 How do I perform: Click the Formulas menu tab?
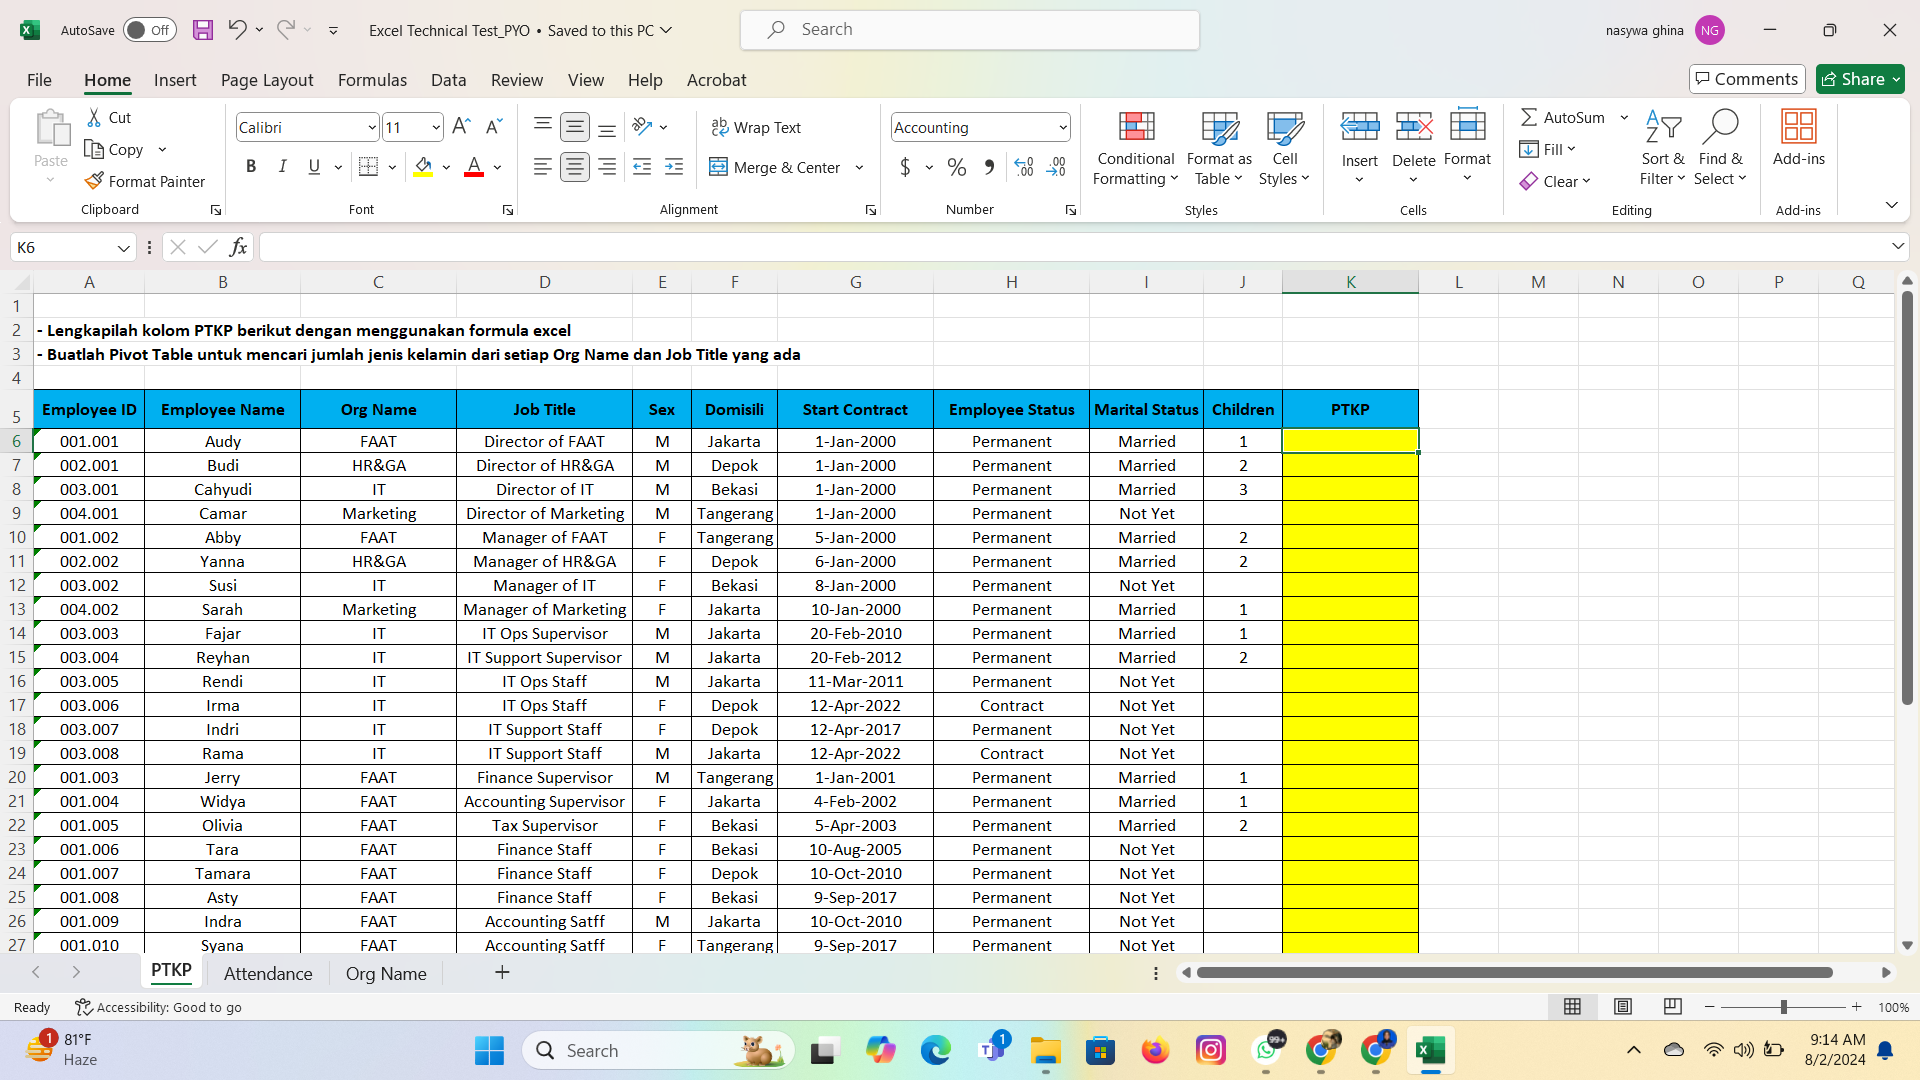(x=372, y=79)
